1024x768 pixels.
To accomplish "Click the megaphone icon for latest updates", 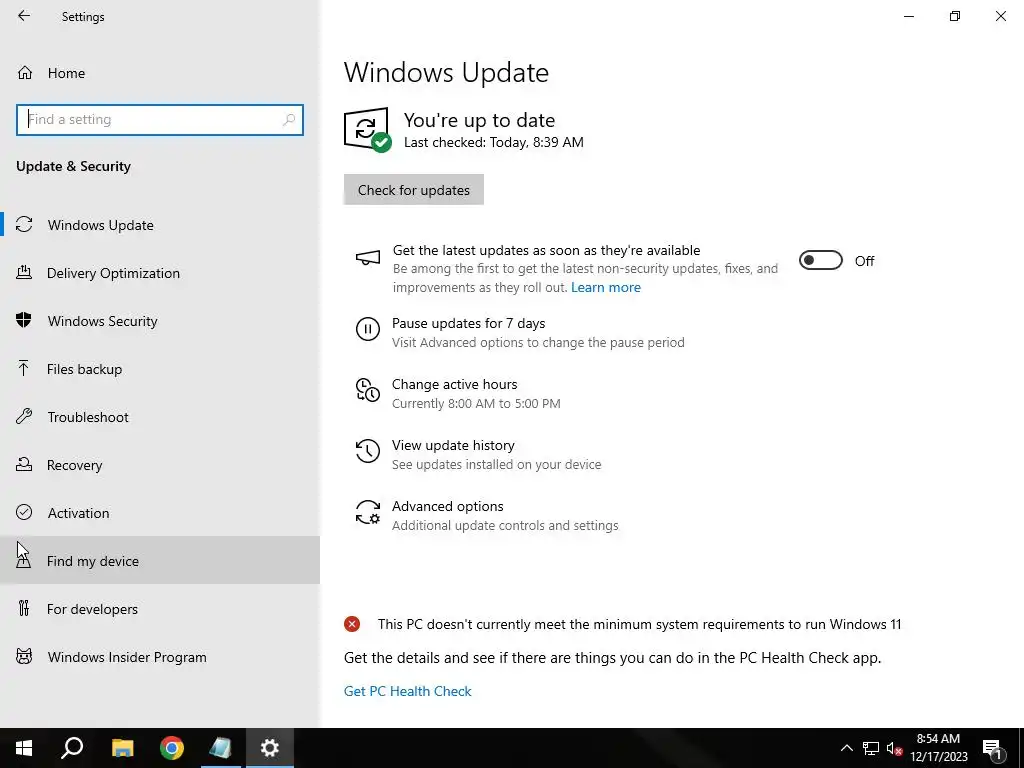I will [368, 258].
